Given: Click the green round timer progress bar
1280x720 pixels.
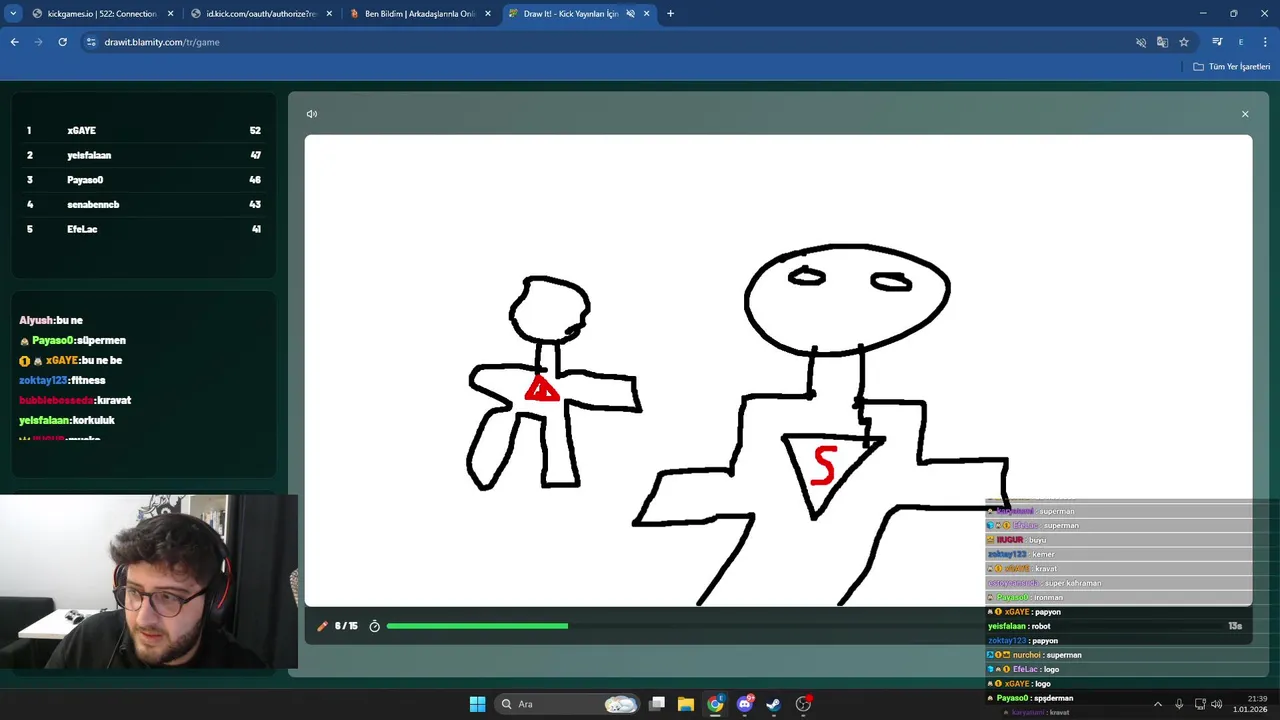Looking at the screenshot, I should (477, 626).
